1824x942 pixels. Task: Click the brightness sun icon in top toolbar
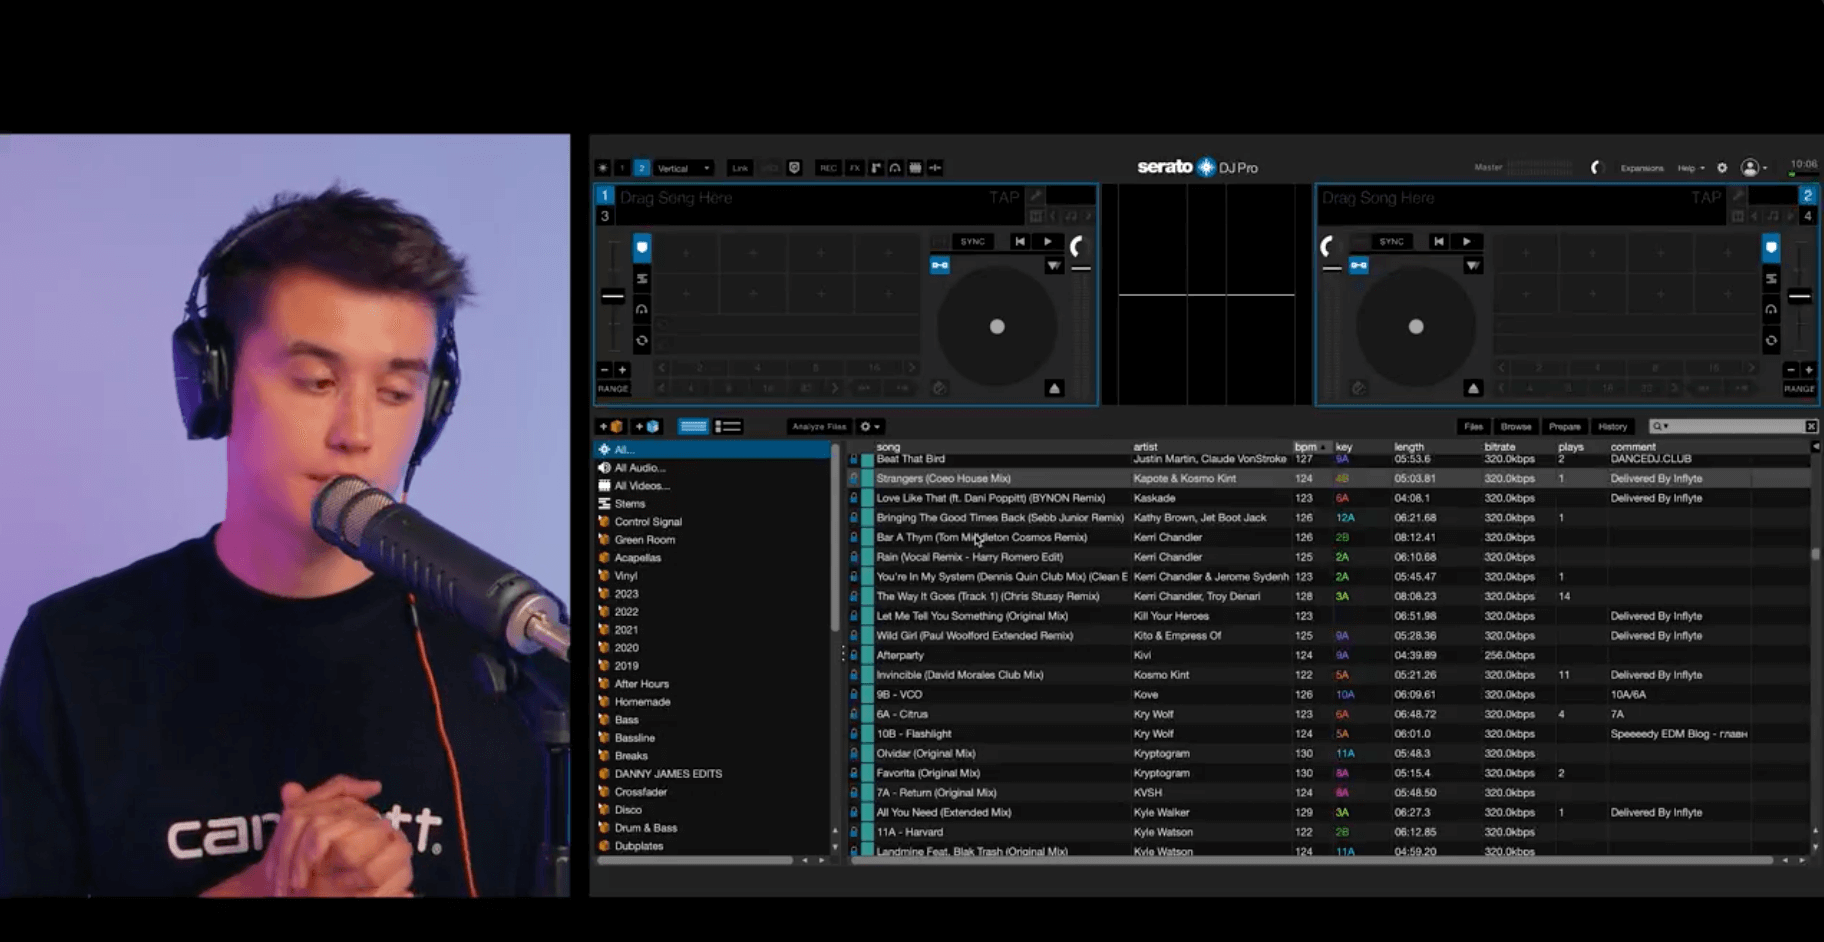pos(602,168)
